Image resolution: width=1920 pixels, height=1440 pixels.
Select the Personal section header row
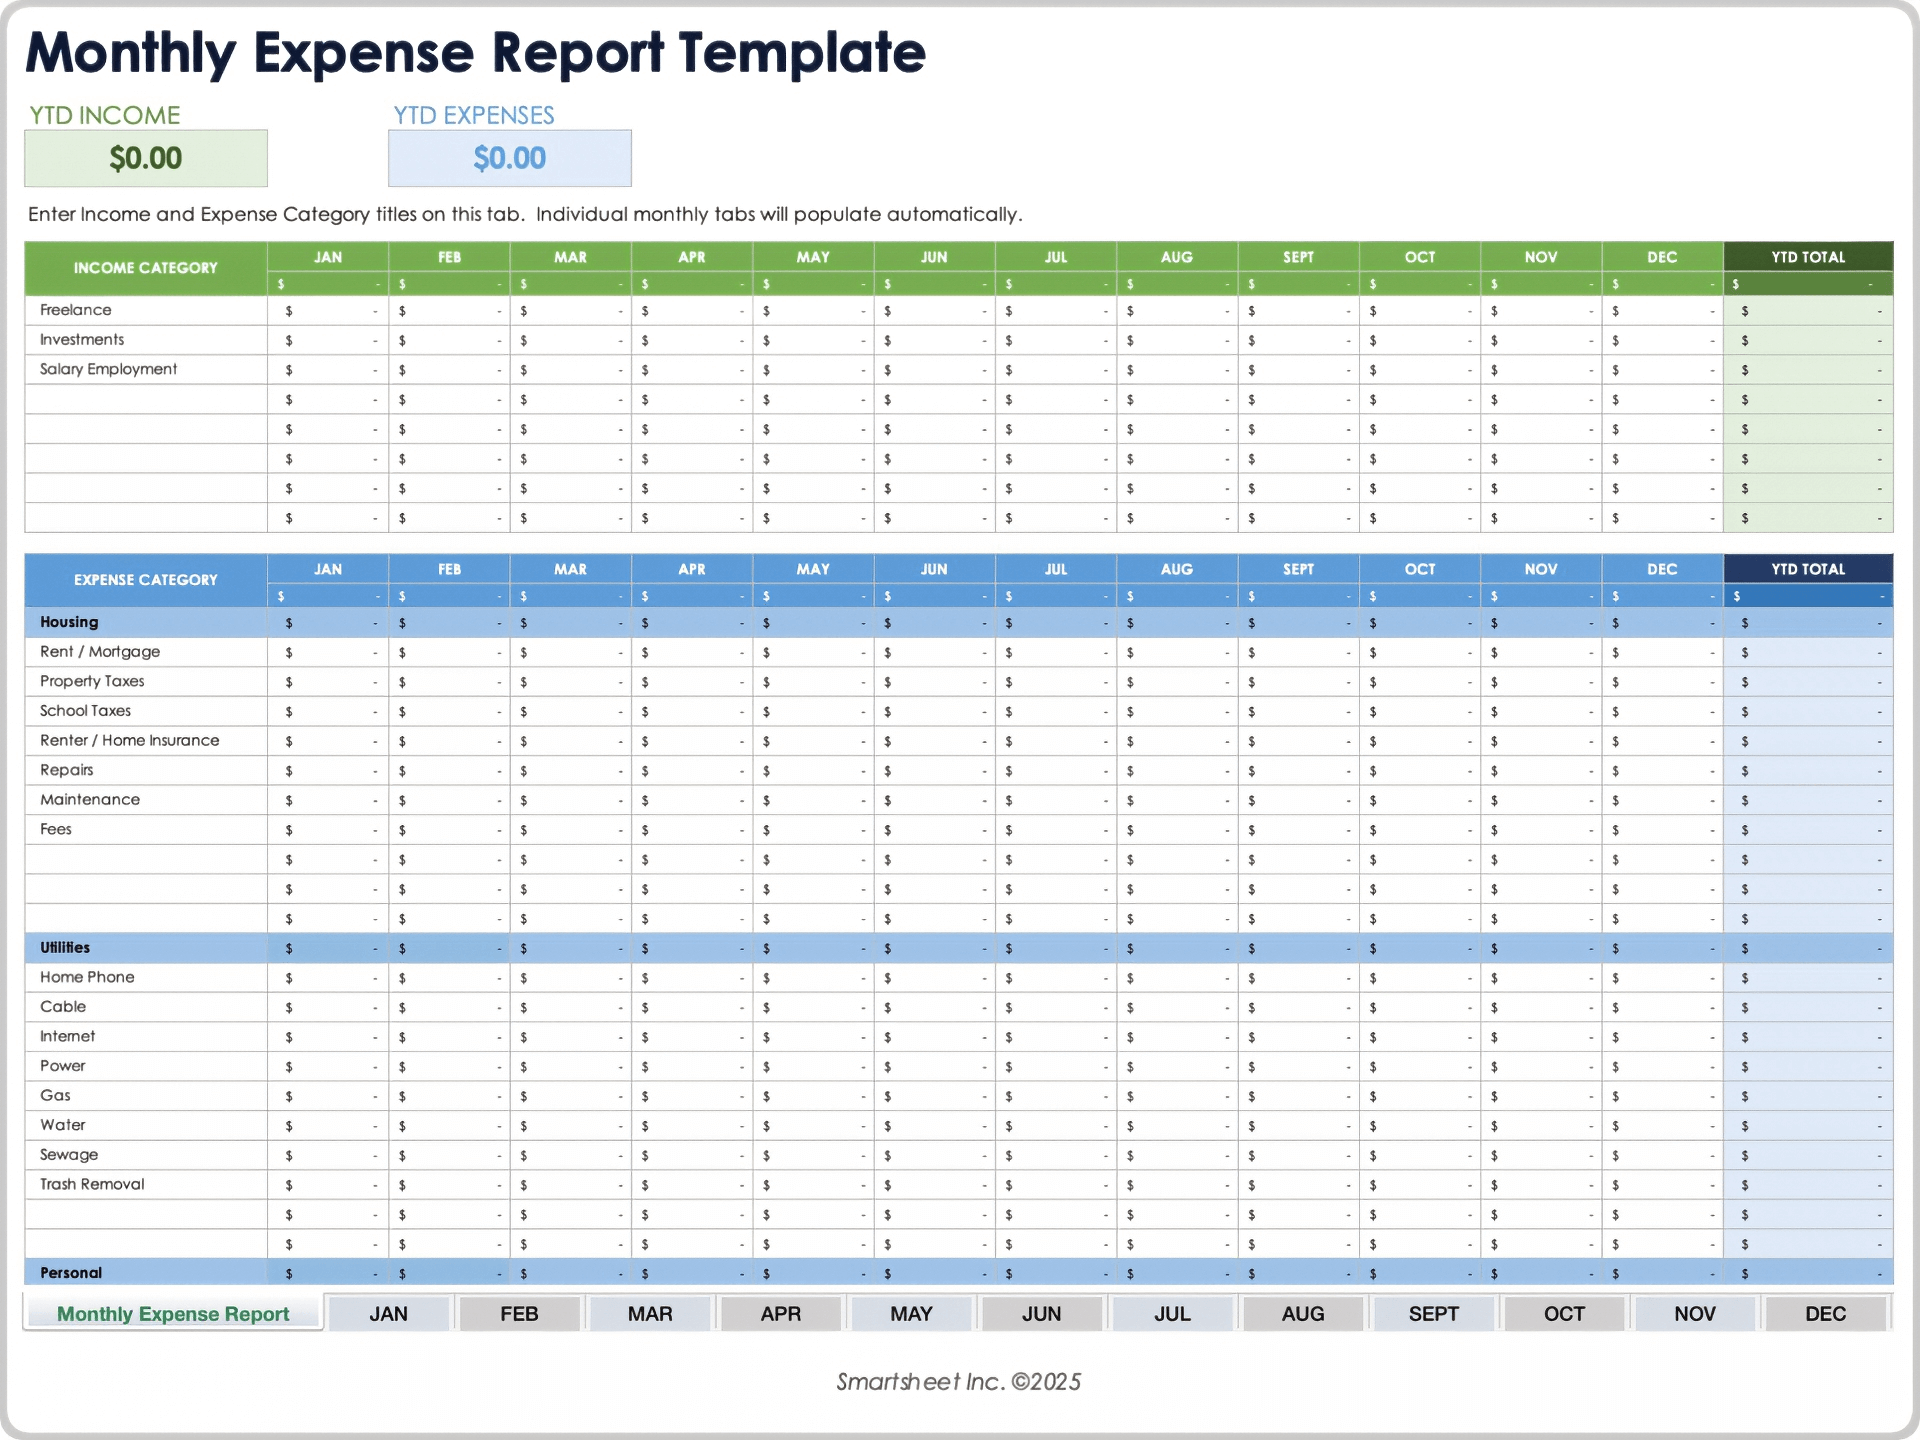(146, 1272)
